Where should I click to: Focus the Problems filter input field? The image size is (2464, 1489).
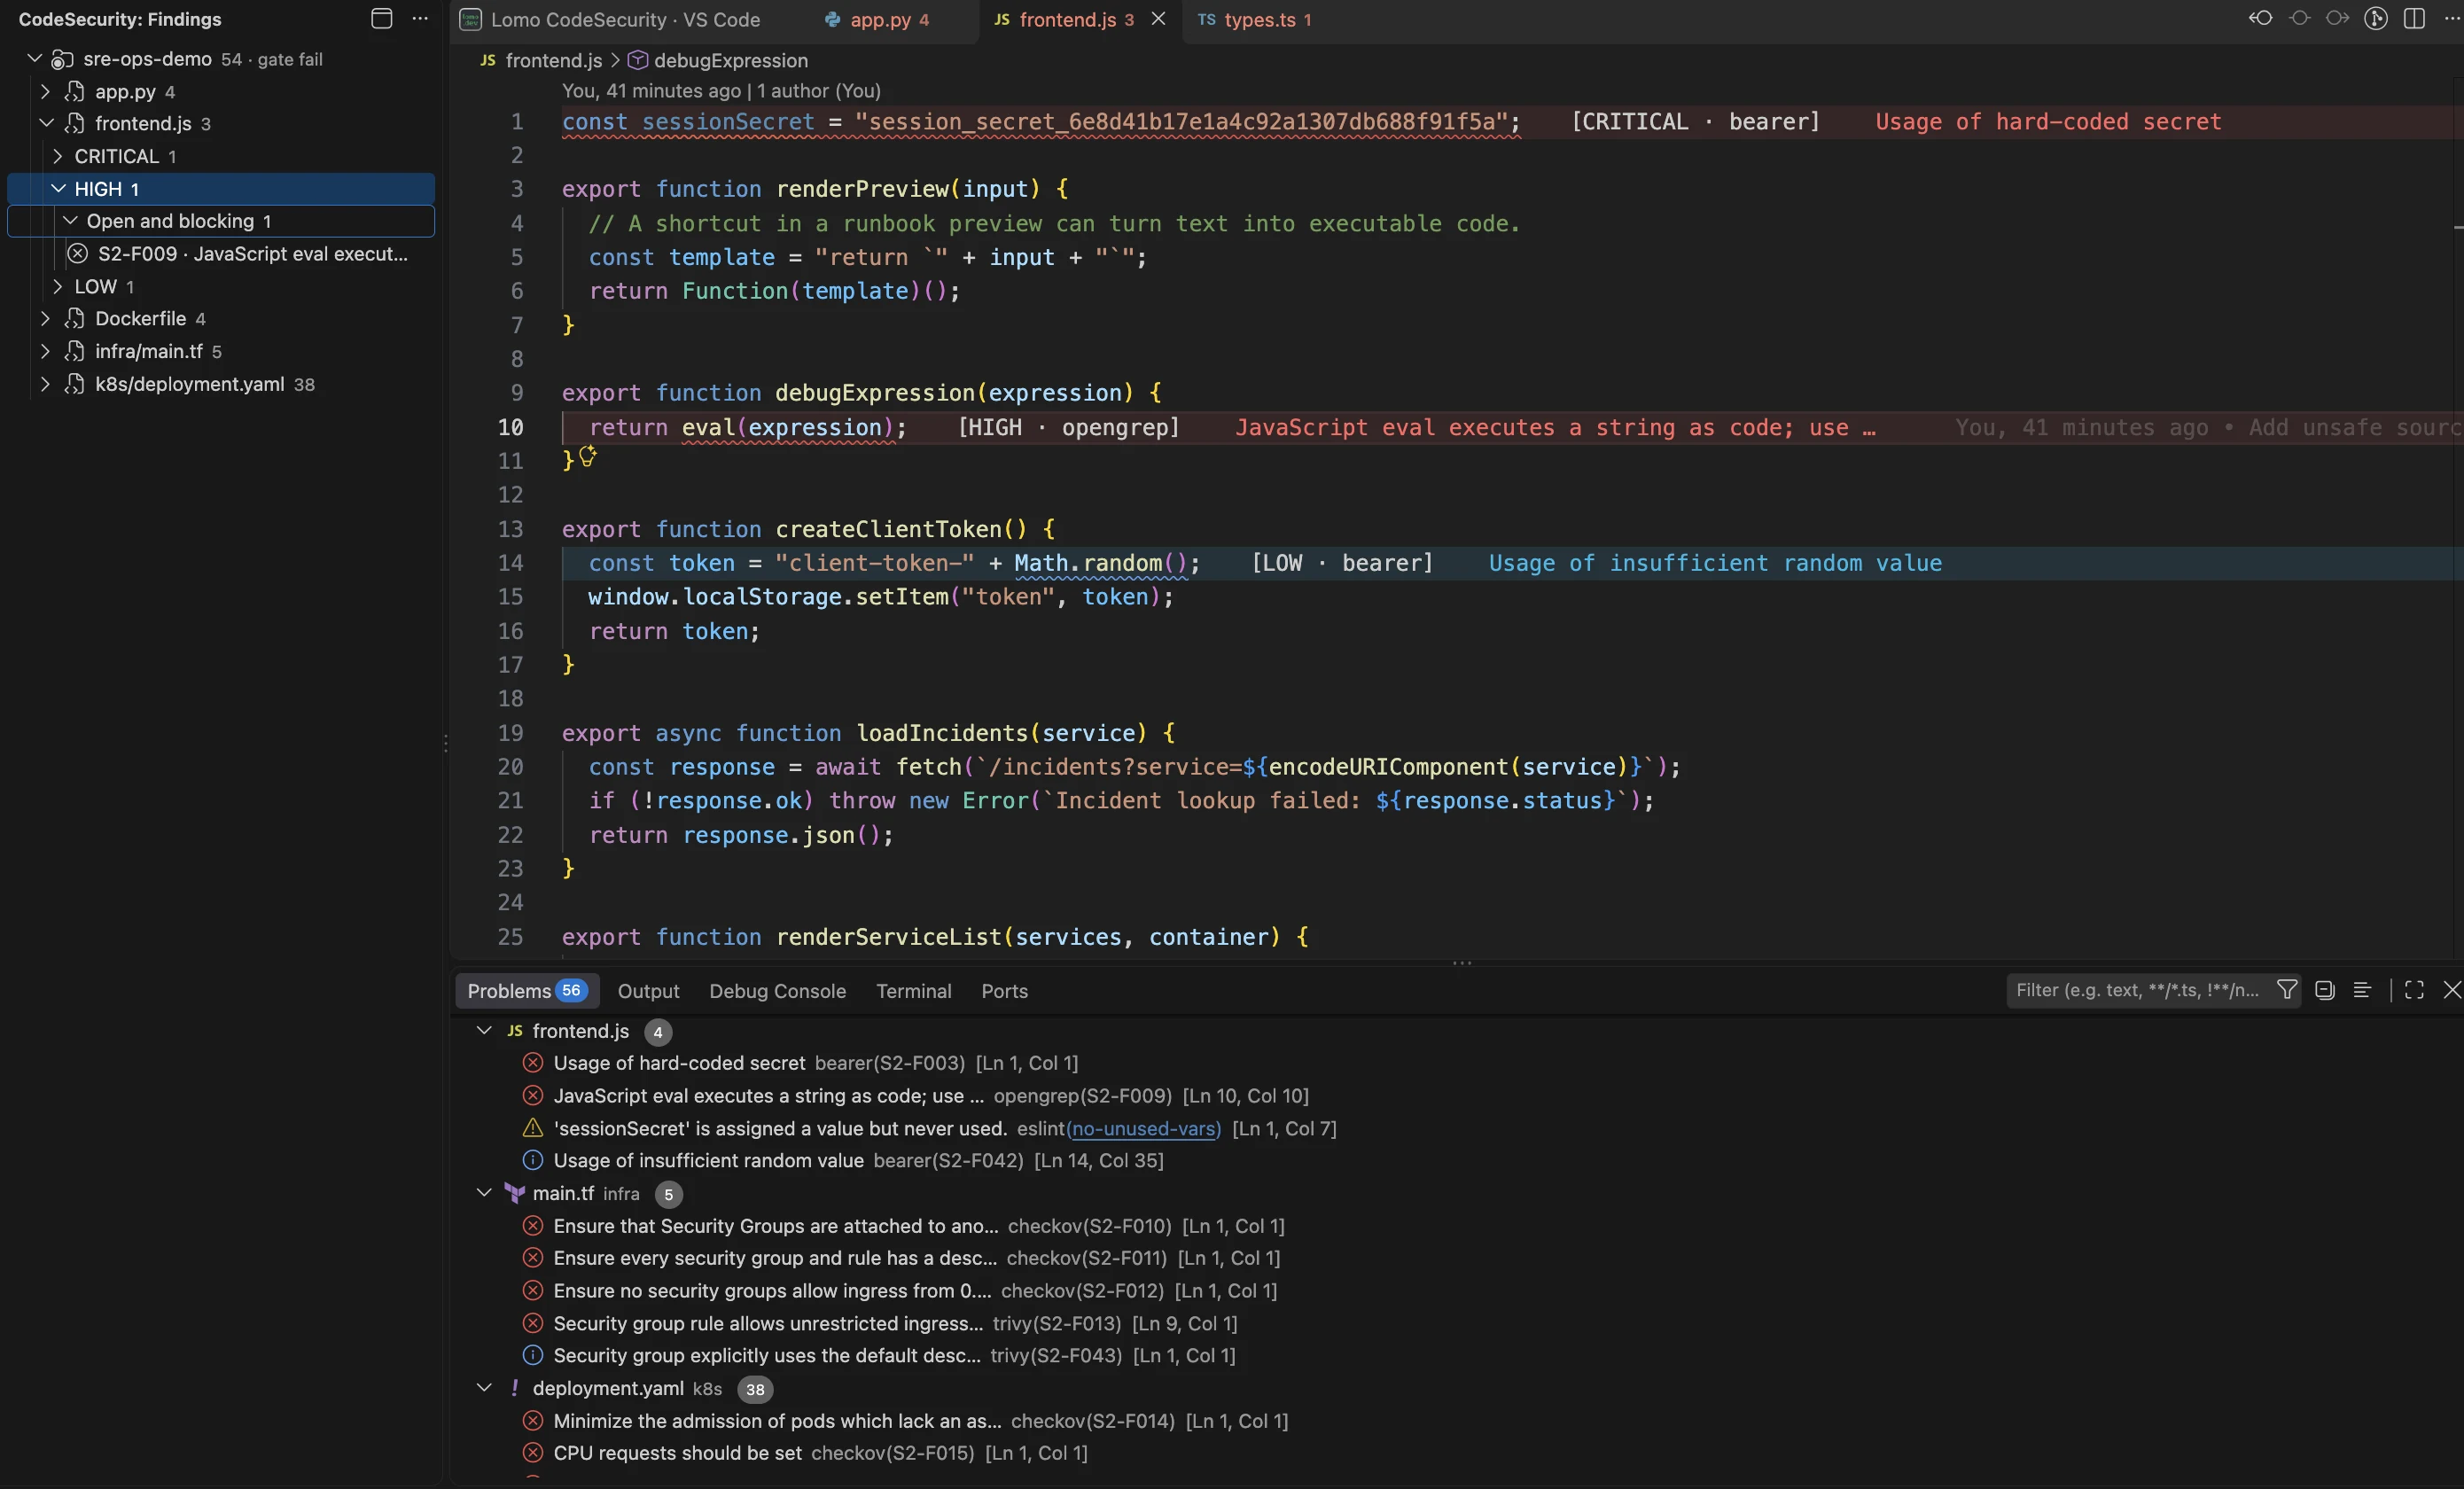point(2137,989)
